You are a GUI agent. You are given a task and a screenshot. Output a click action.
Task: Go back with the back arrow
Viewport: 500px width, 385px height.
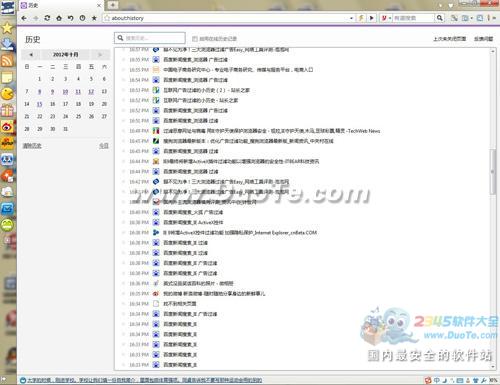point(24,18)
